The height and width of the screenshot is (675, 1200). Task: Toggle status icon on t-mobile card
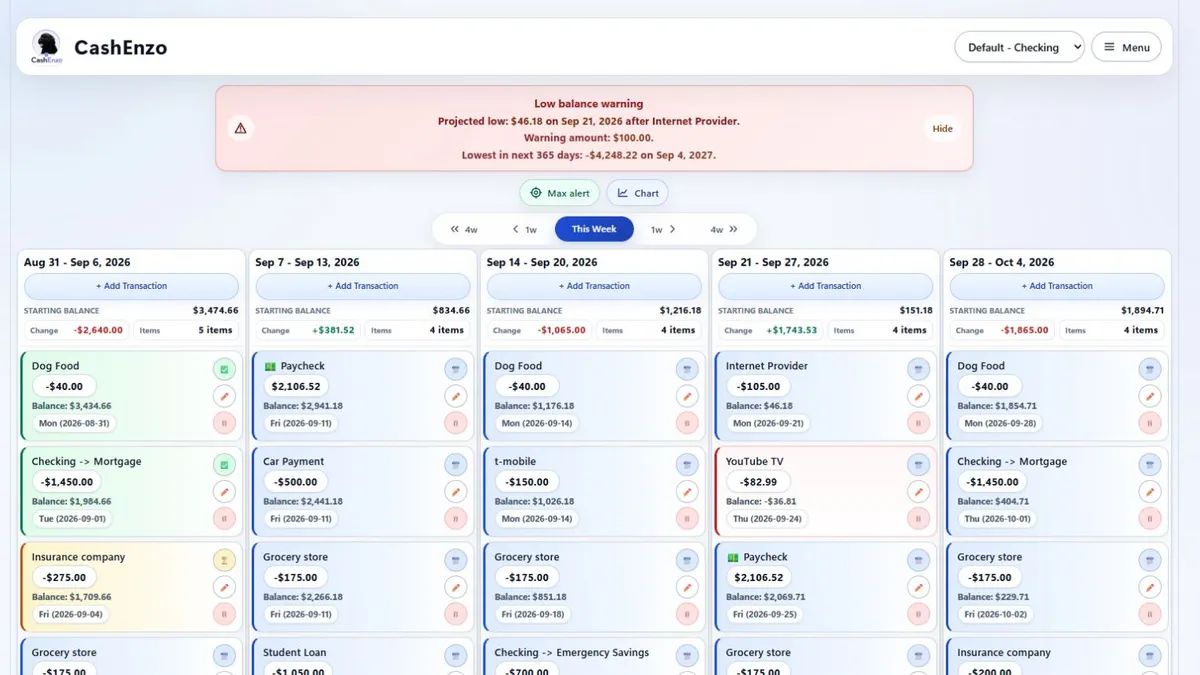point(687,465)
